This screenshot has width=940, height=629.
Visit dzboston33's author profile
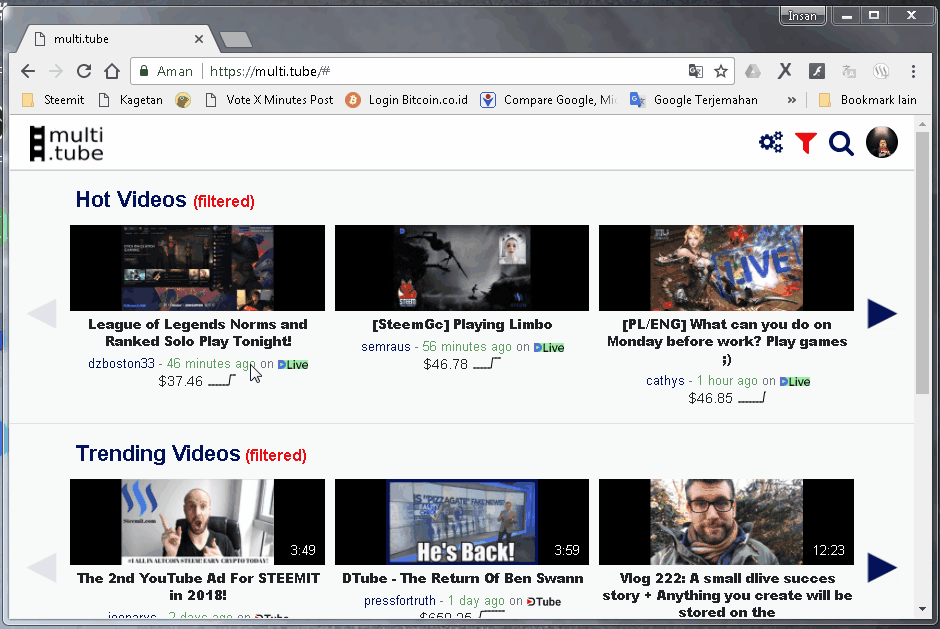(121, 364)
